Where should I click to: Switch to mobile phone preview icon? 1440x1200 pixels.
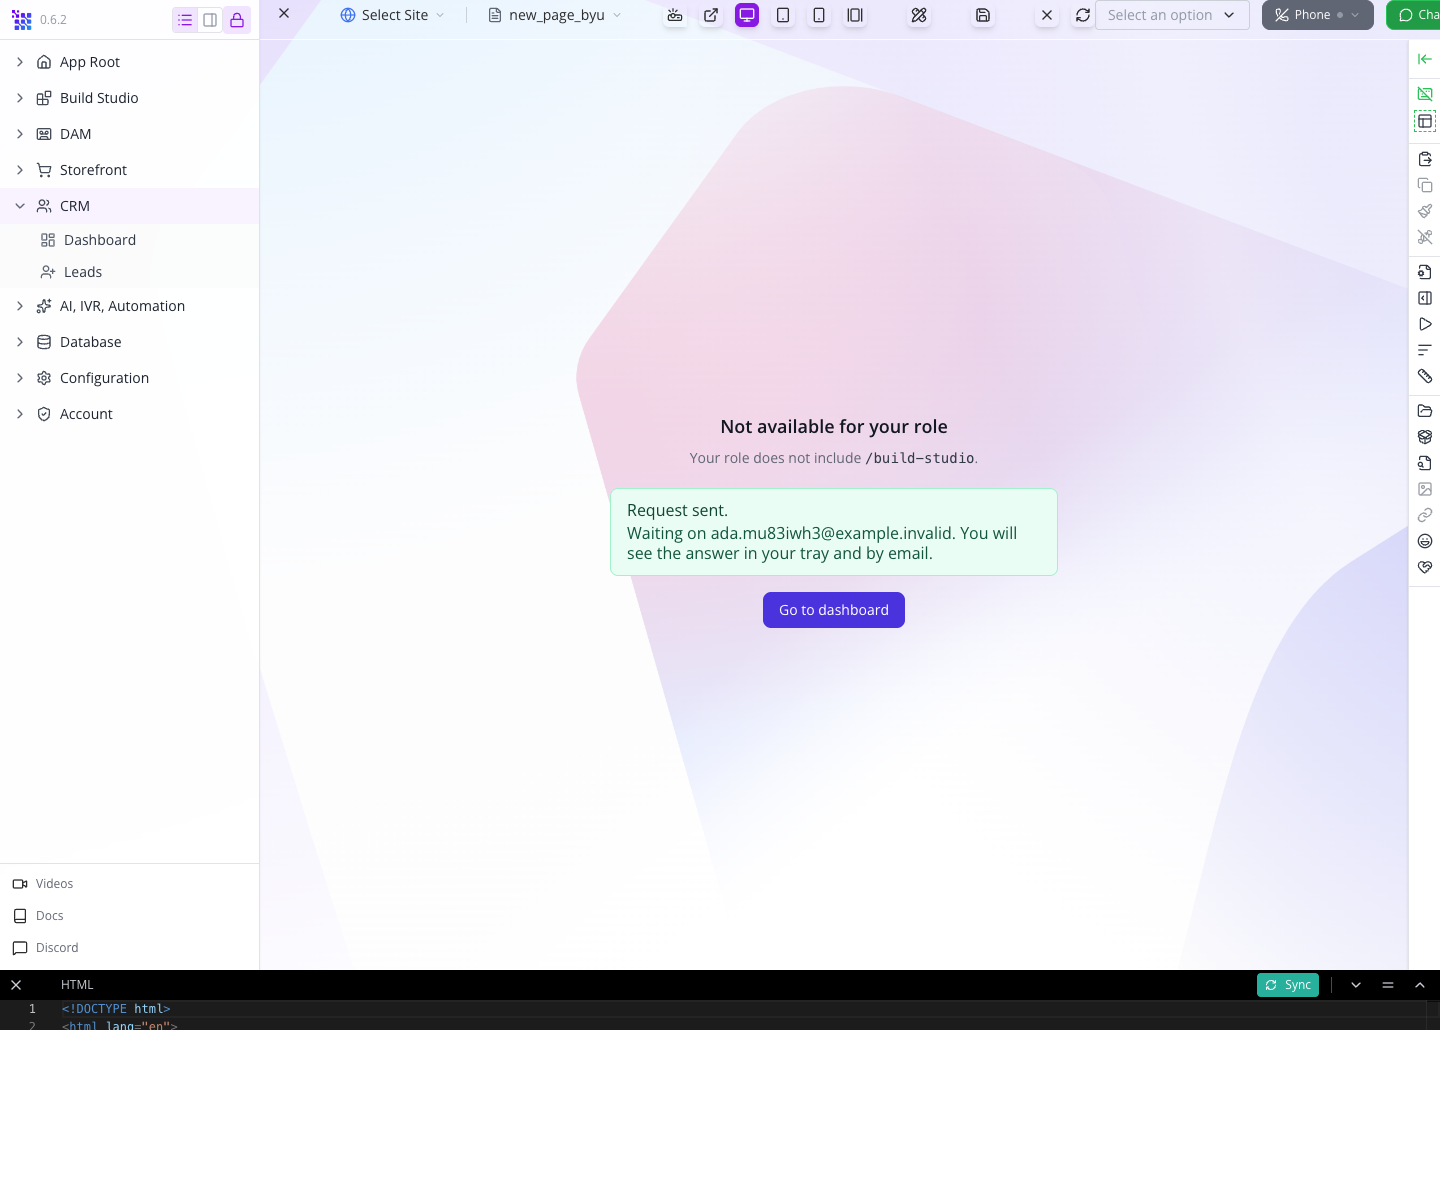pyautogui.click(x=819, y=15)
